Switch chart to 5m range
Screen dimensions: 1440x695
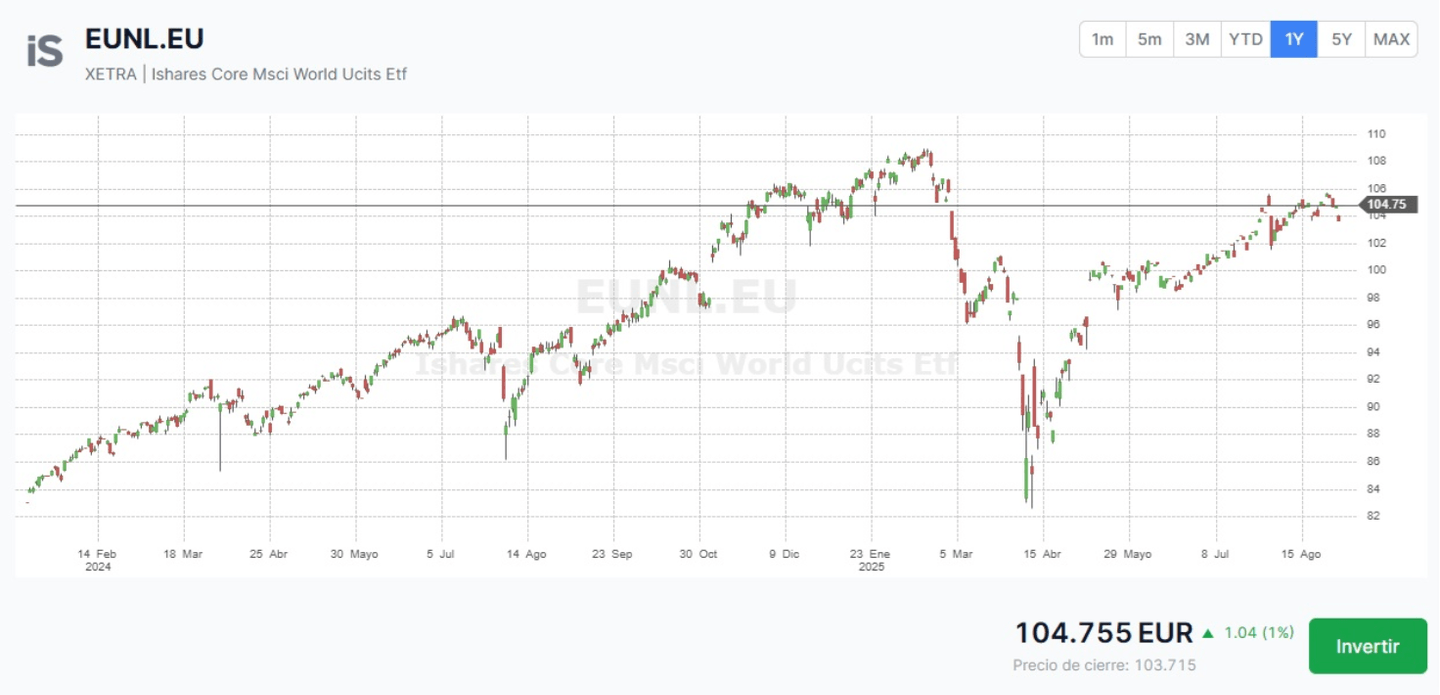click(1149, 40)
